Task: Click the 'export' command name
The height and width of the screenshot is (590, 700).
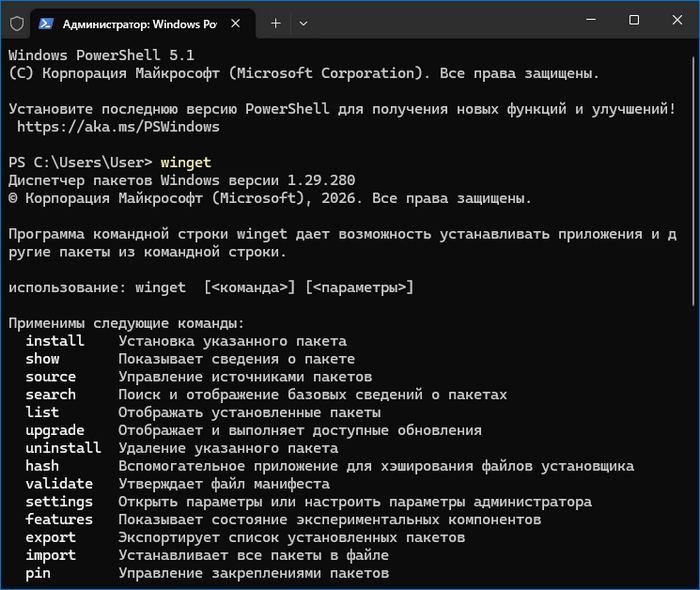Action: point(50,538)
